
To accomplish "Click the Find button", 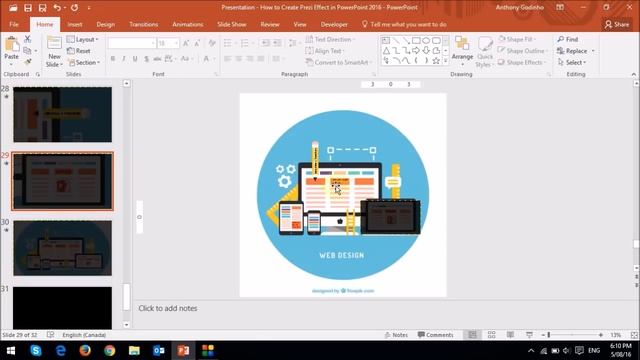I will click(568, 40).
